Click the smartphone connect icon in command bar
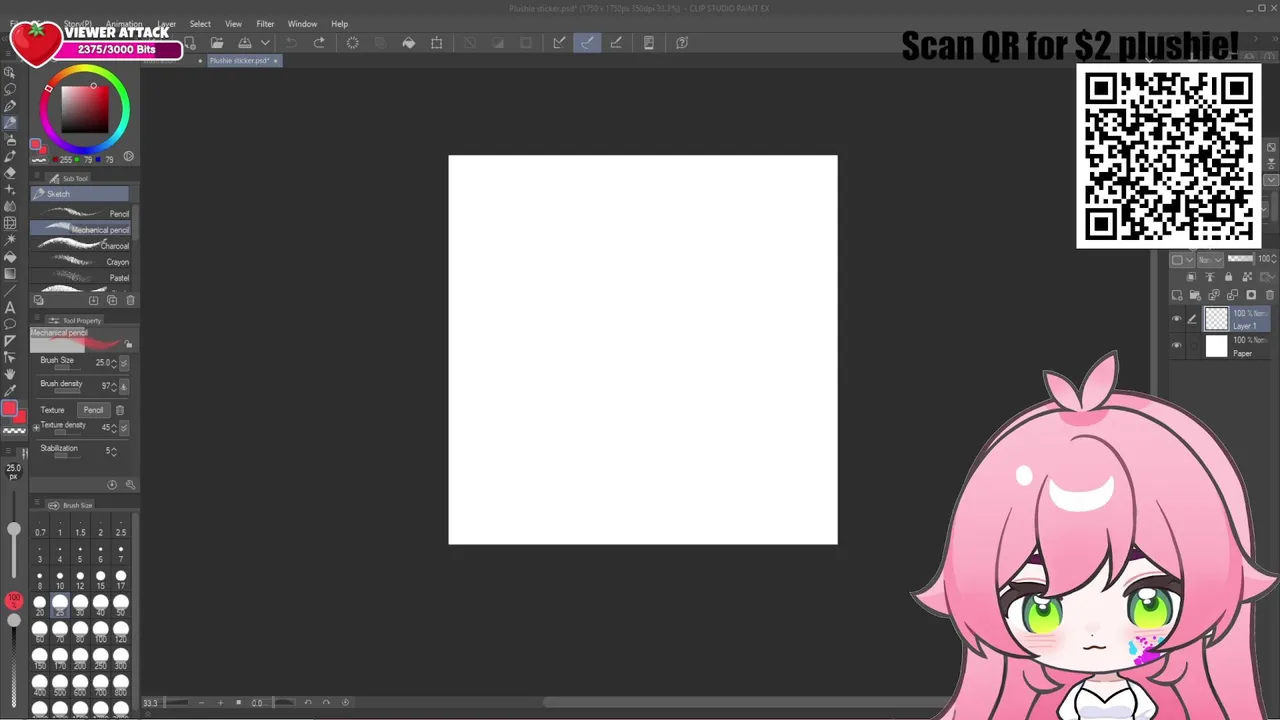 pyautogui.click(x=648, y=43)
